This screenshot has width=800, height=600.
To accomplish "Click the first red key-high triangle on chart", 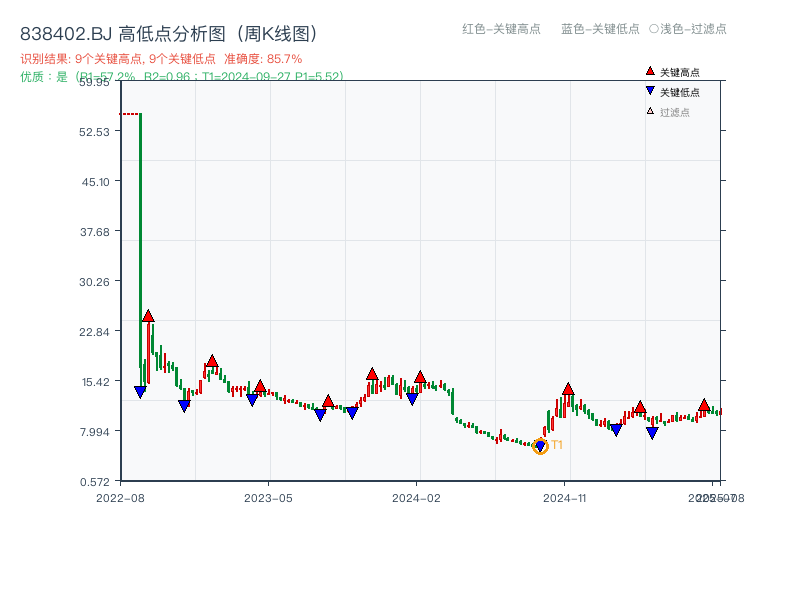I will tap(147, 314).
